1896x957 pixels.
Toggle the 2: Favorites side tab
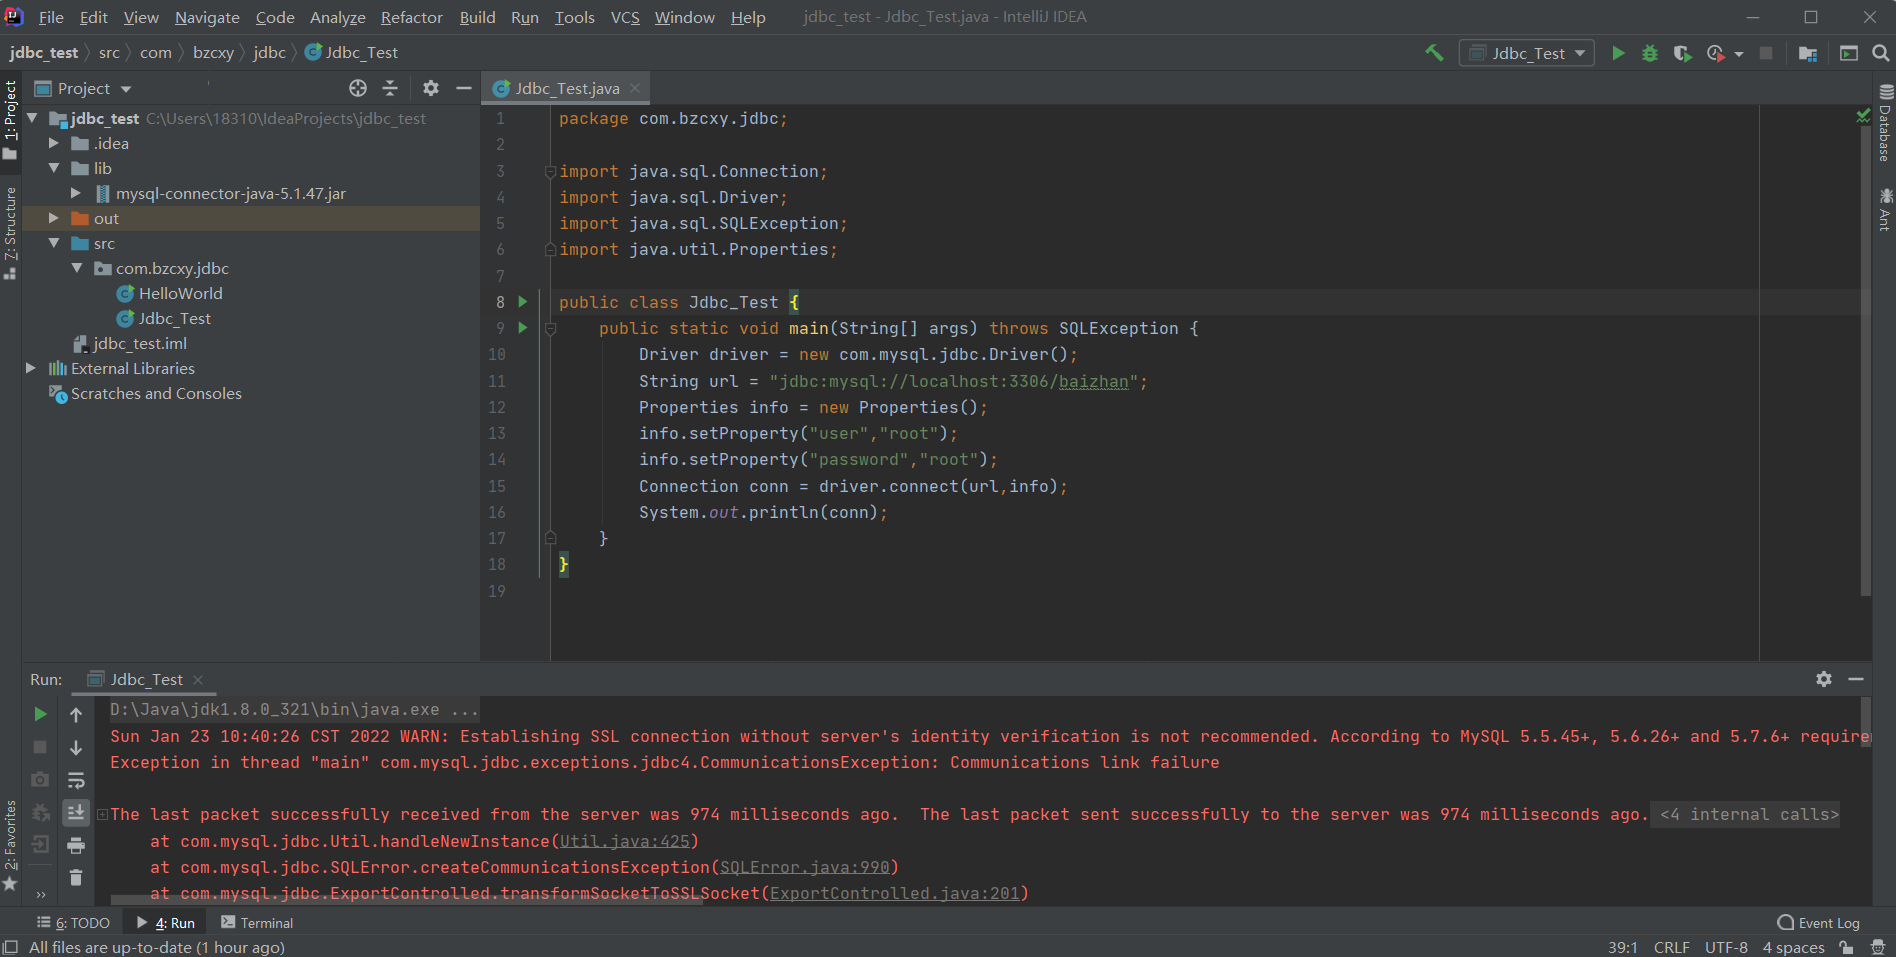10,845
